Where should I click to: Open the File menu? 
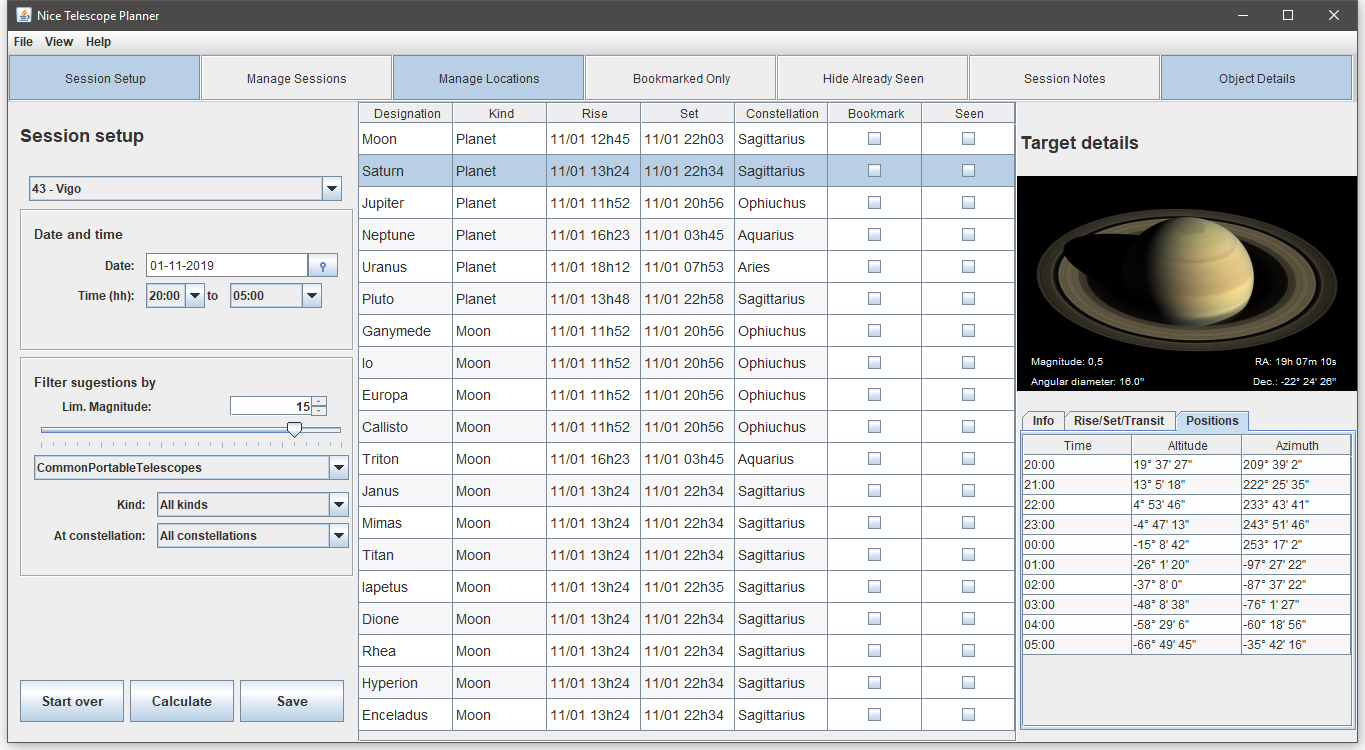coord(22,42)
